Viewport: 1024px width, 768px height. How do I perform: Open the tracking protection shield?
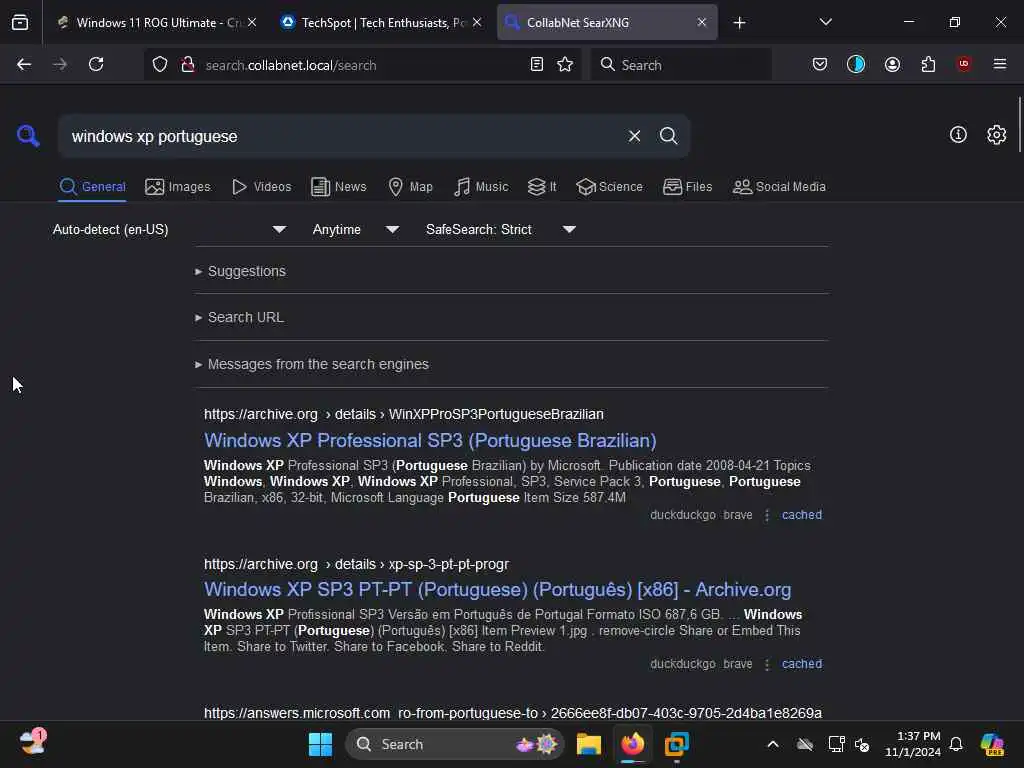[x=160, y=65]
